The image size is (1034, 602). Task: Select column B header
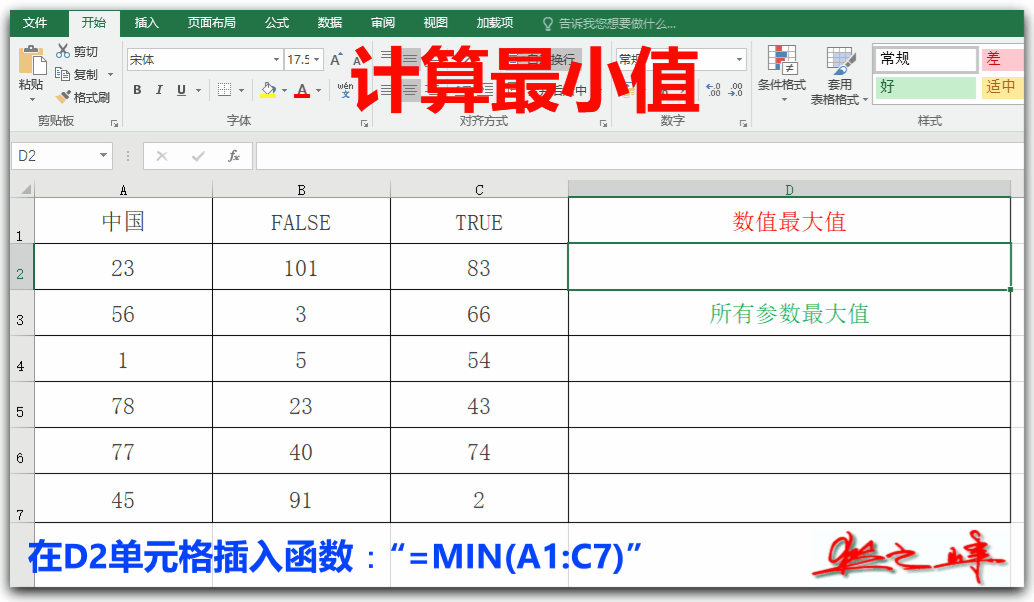click(x=301, y=190)
